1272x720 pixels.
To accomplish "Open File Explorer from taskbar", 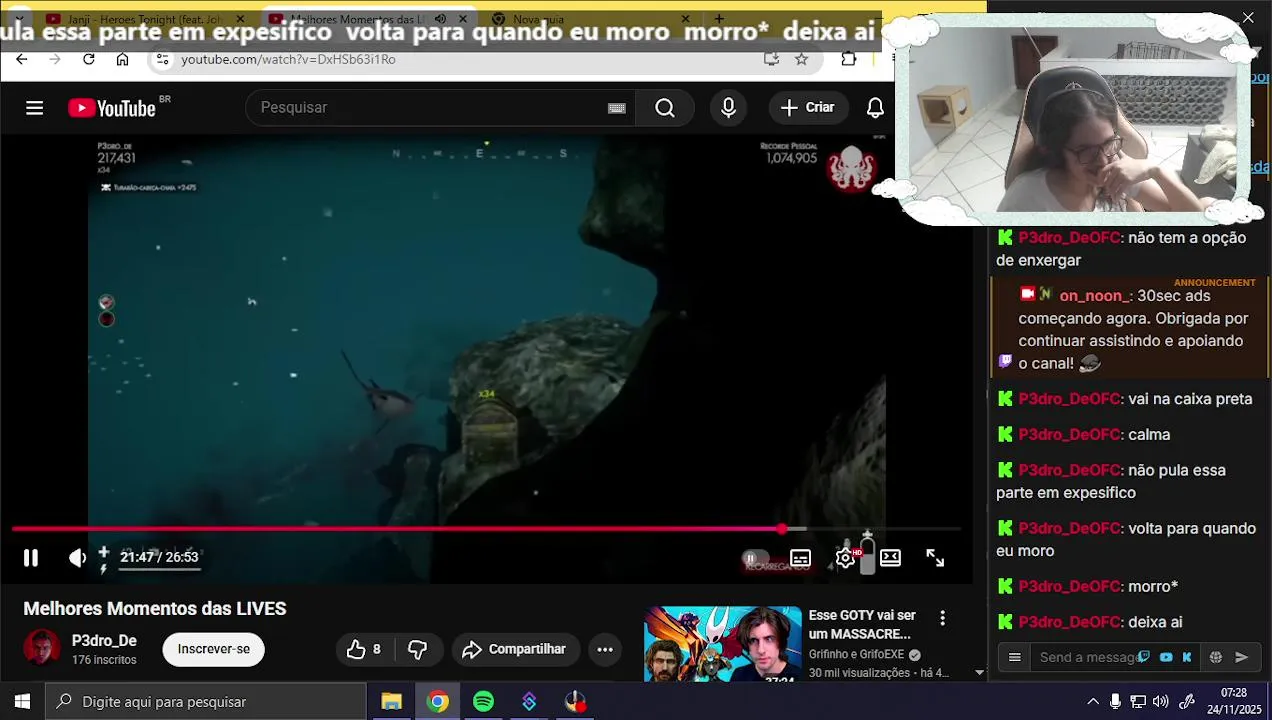I will (391, 702).
